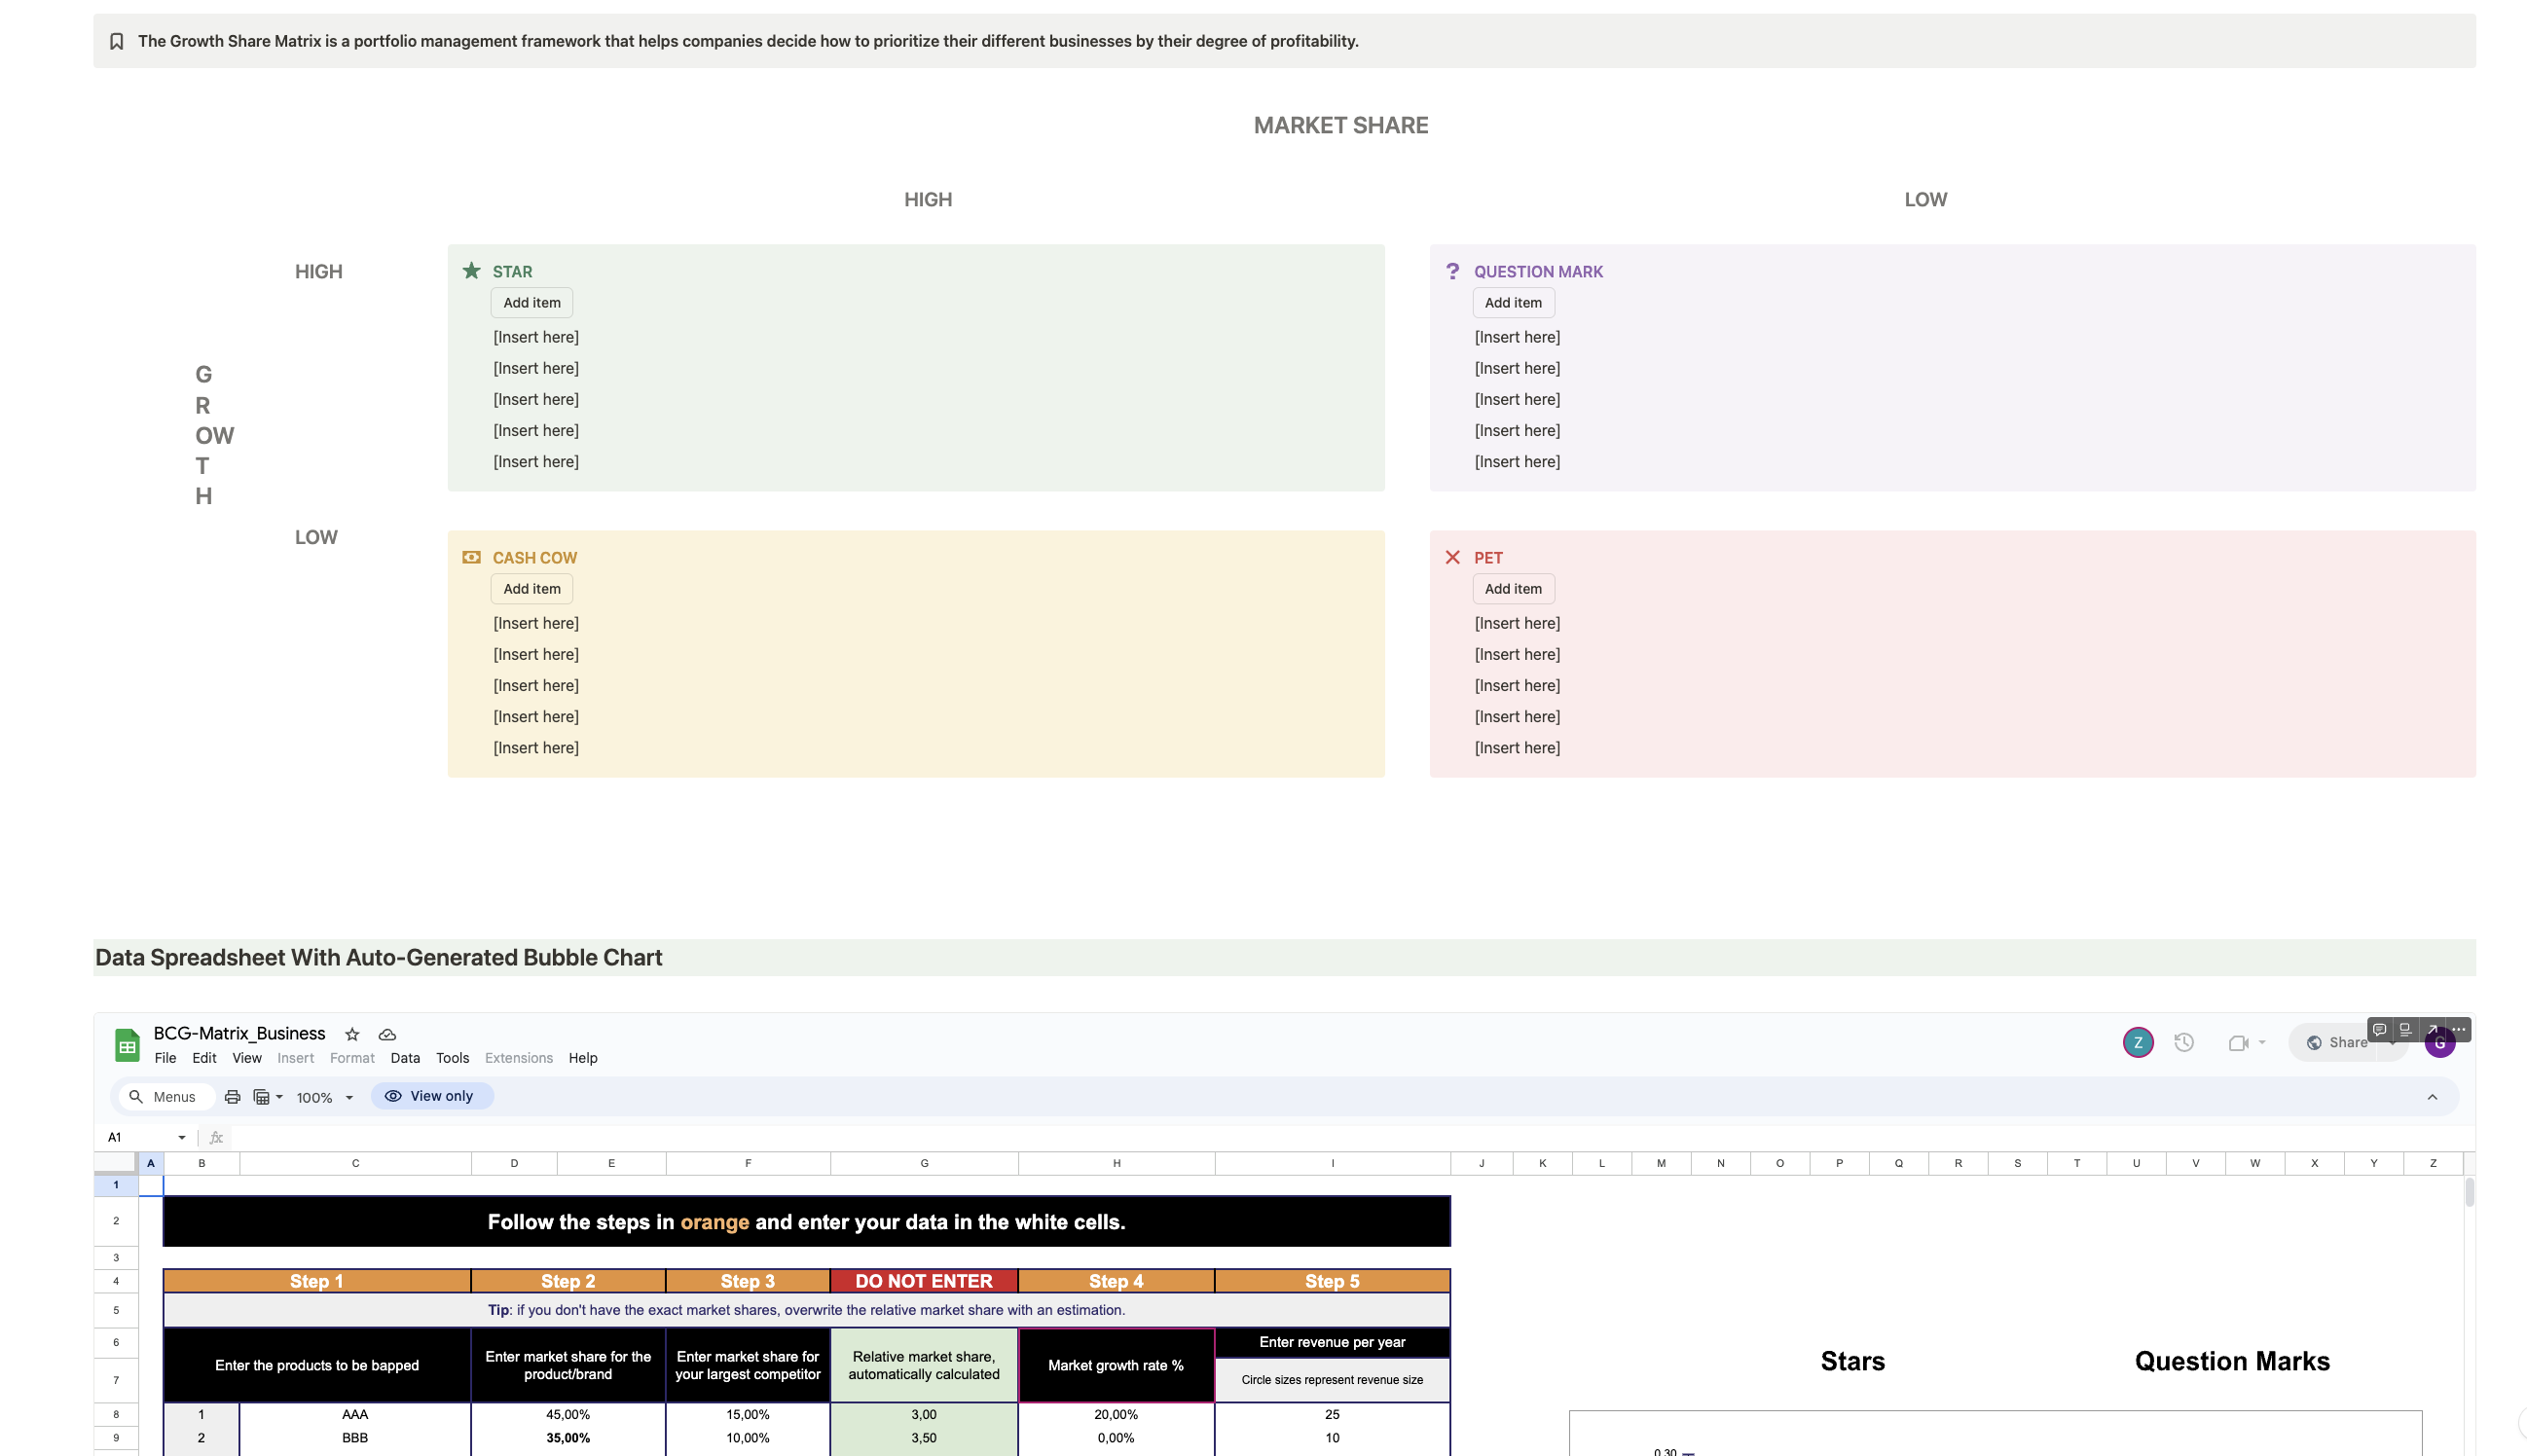
Task: Open embed comment bubble icon
Action: pyautogui.click(x=2380, y=1029)
